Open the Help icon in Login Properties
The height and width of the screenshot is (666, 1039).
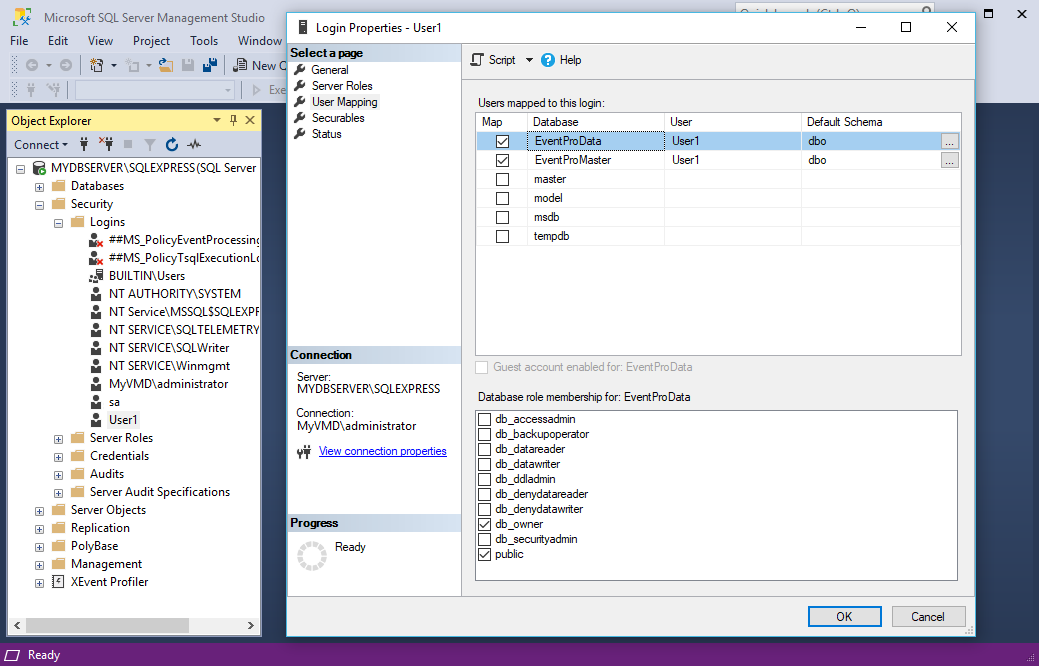click(548, 60)
